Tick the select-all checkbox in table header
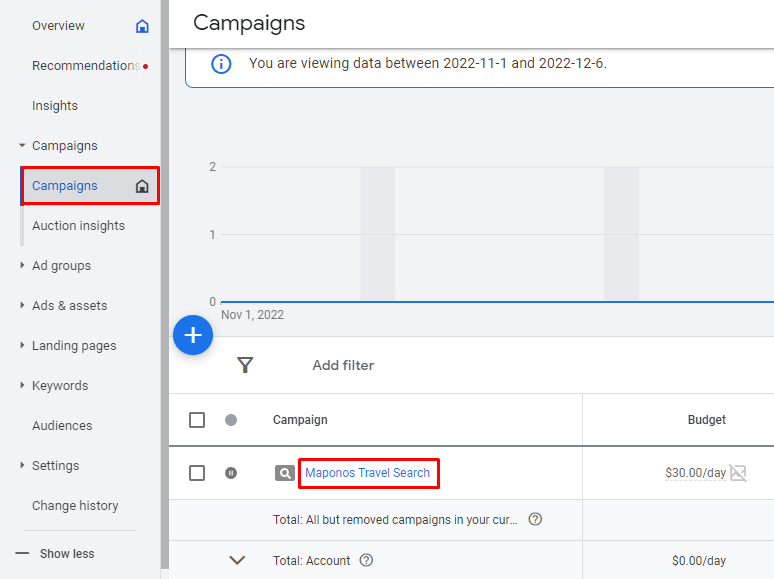 [197, 420]
